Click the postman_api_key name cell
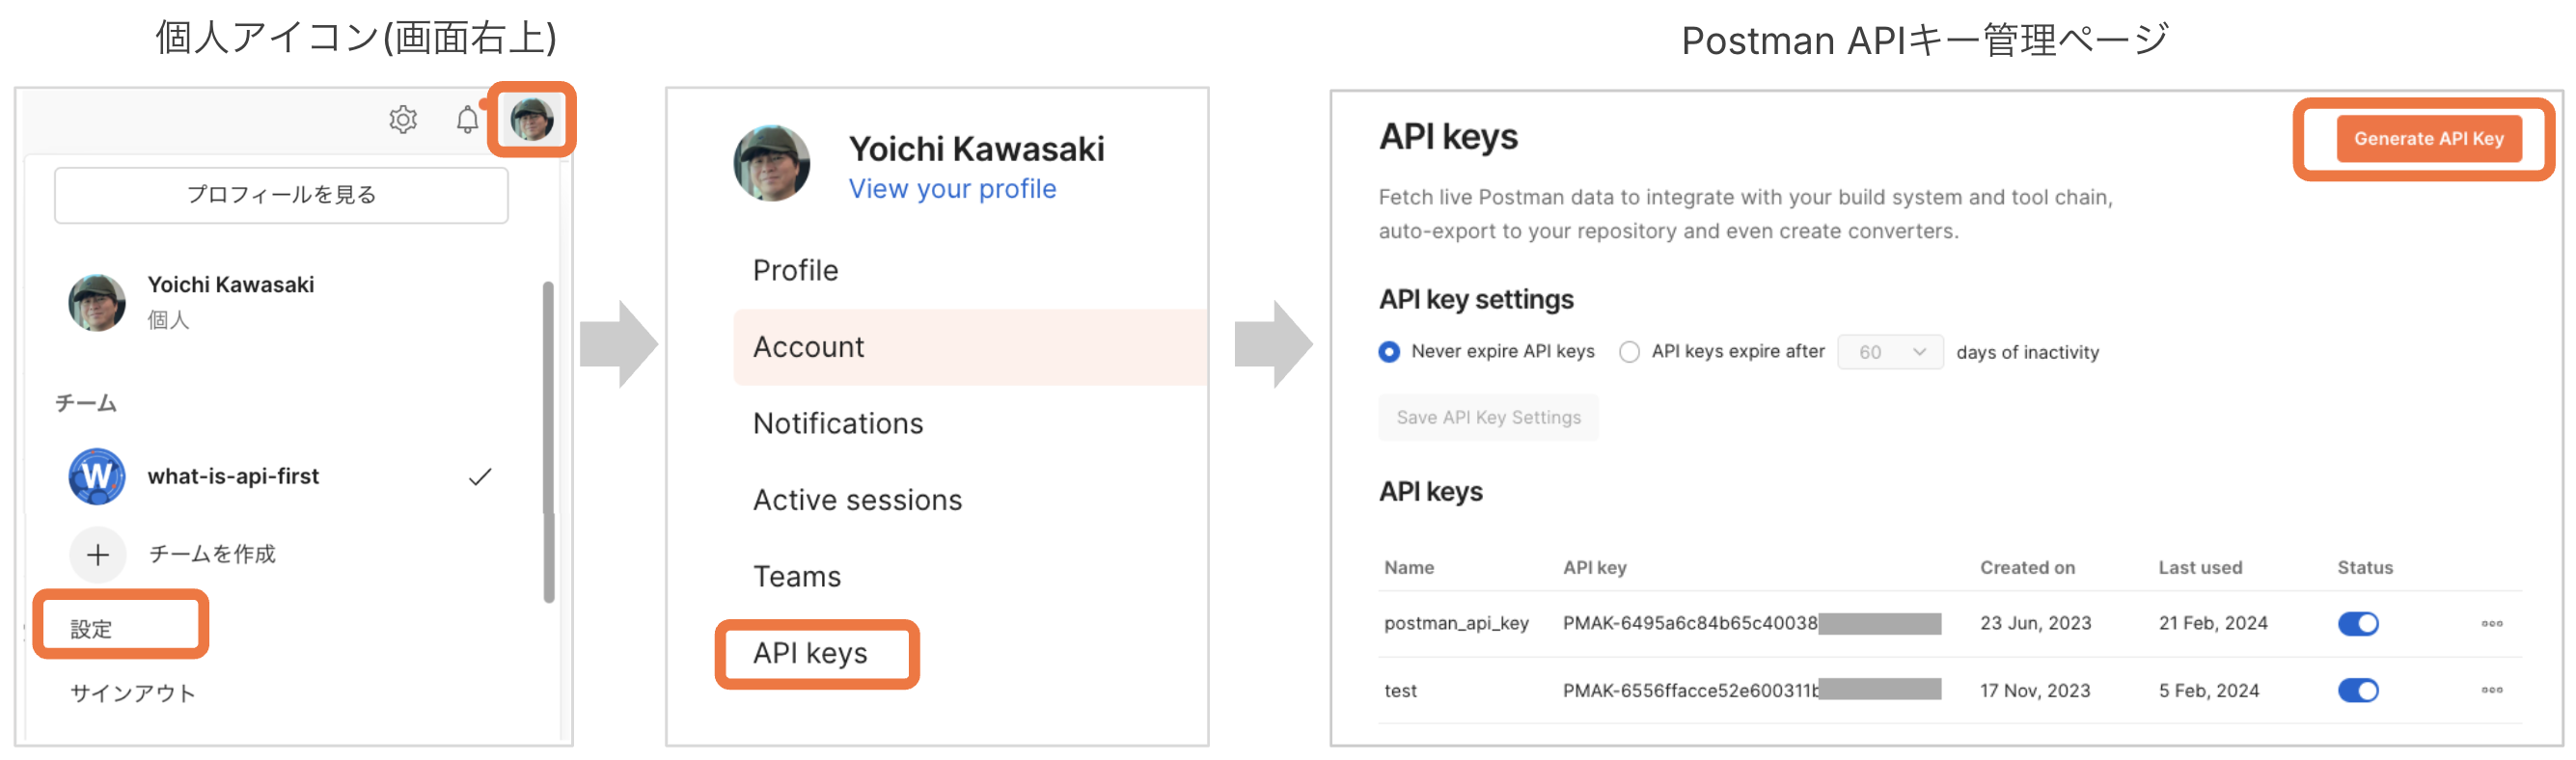Viewport: 2576px width, 760px height. coord(1456,623)
